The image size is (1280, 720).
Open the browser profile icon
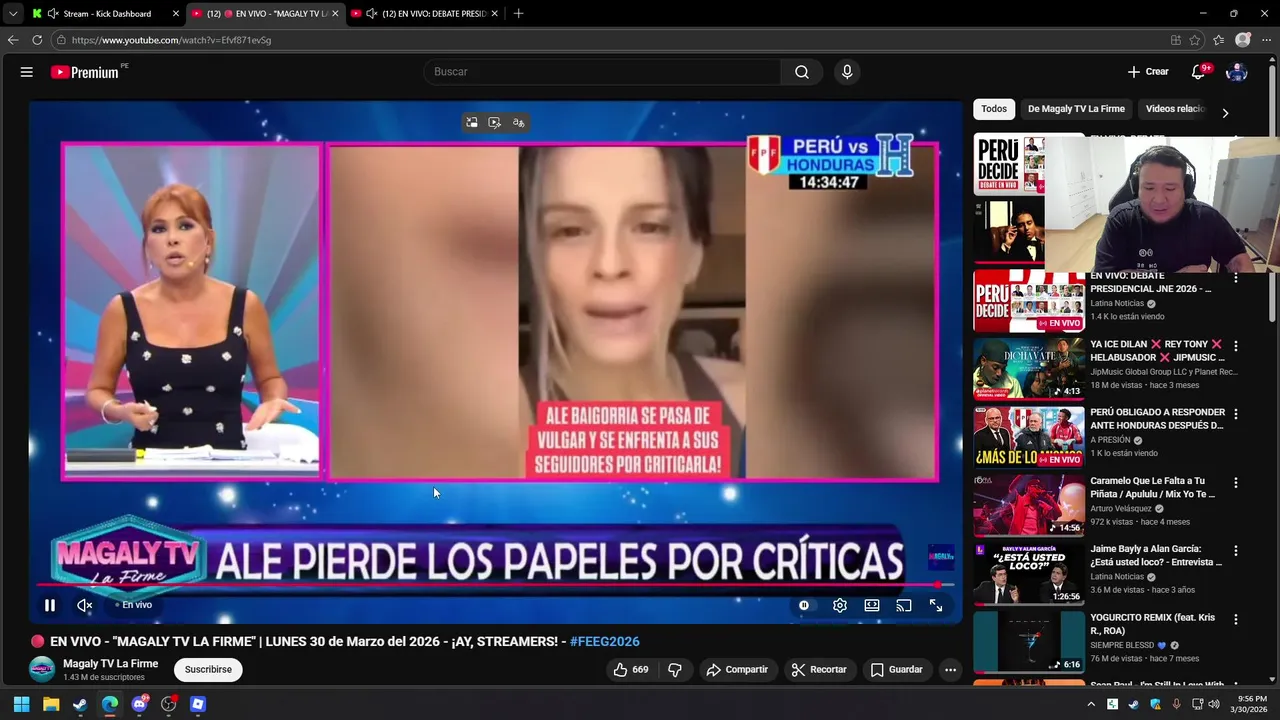tap(1243, 40)
